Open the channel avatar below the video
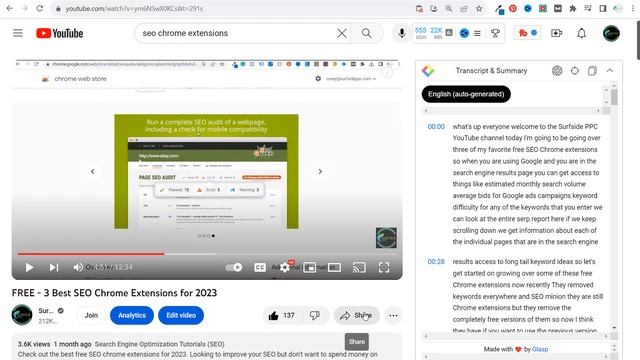 22,315
